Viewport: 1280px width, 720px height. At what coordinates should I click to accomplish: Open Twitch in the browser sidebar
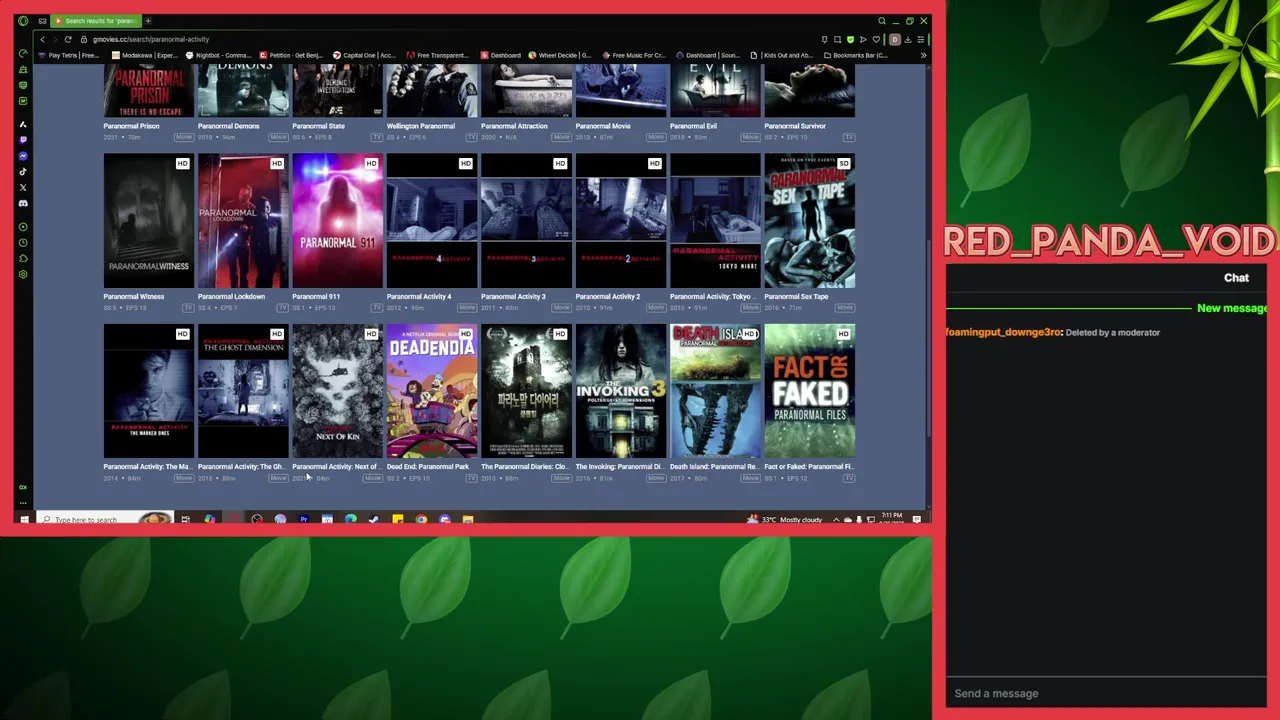pos(23,140)
